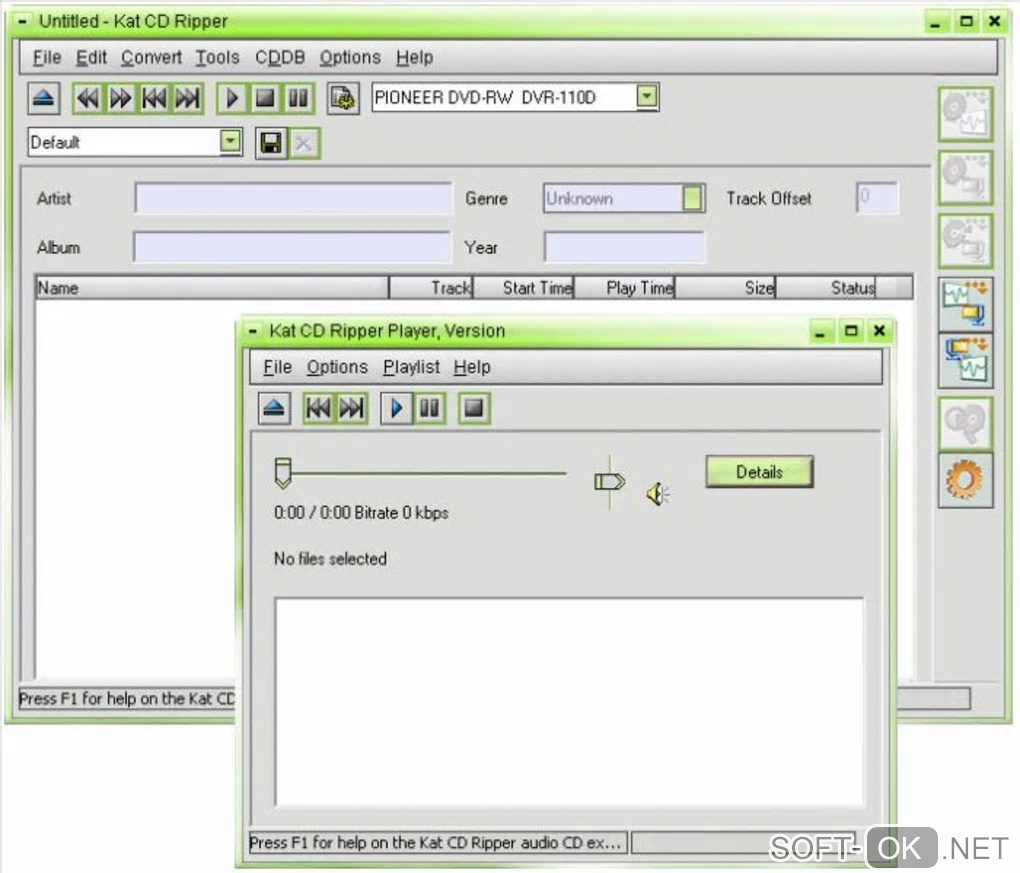The width and height of the screenshot is (1020, 873).
Task: Stop playback in main ripper toolbar
Action: click(x=265, y=99)
